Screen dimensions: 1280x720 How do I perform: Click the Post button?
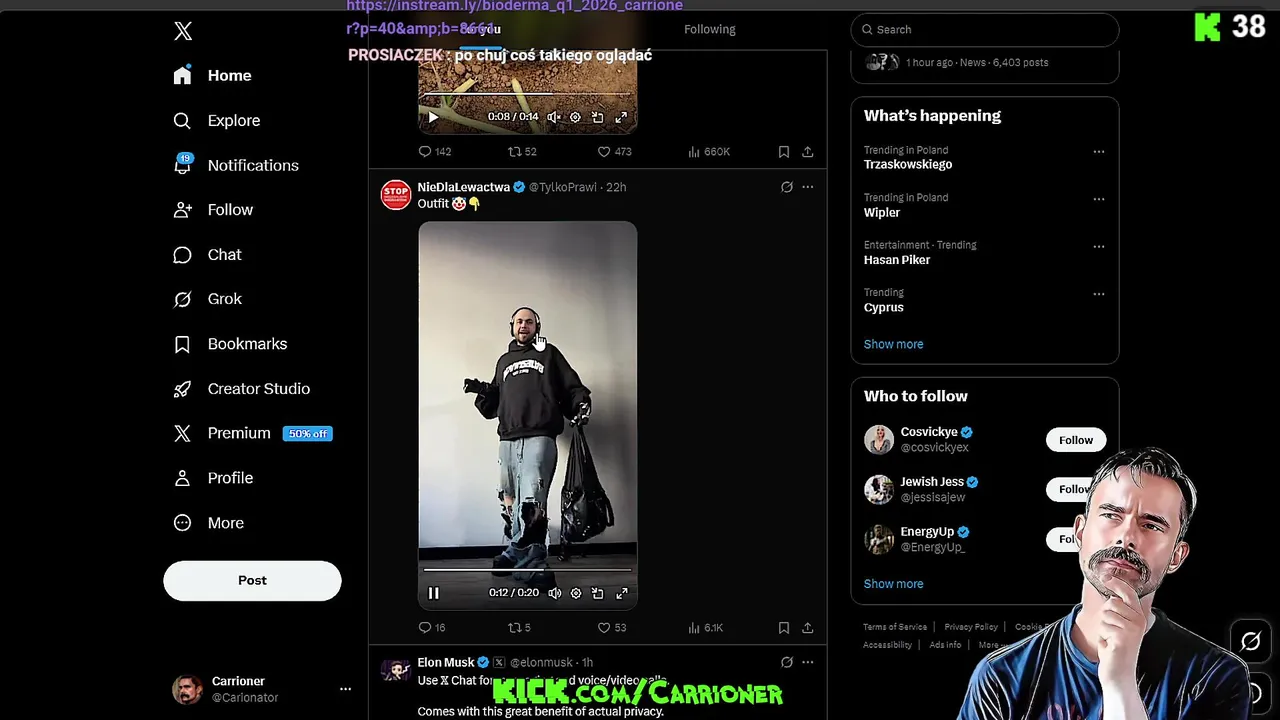(252, 581)
